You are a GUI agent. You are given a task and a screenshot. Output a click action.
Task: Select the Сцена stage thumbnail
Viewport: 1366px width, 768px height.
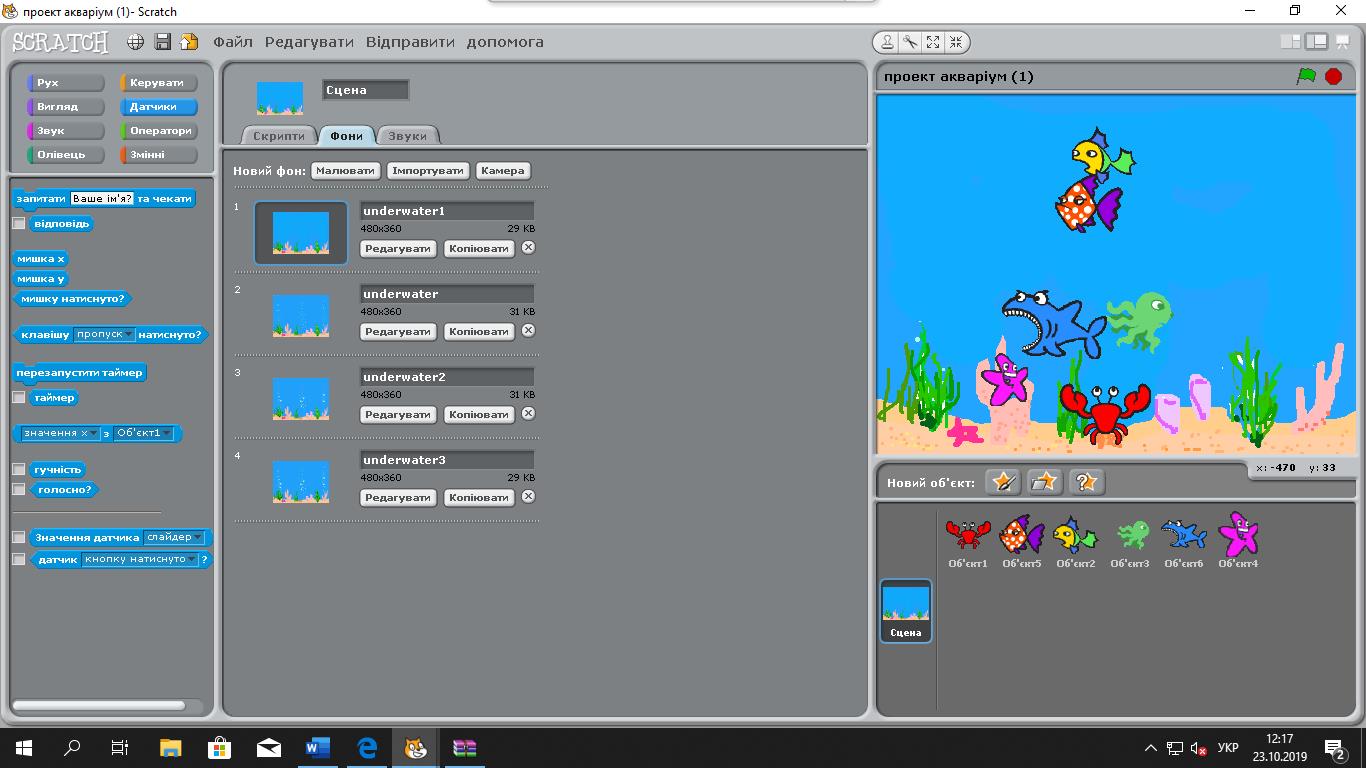coord(906,610)
